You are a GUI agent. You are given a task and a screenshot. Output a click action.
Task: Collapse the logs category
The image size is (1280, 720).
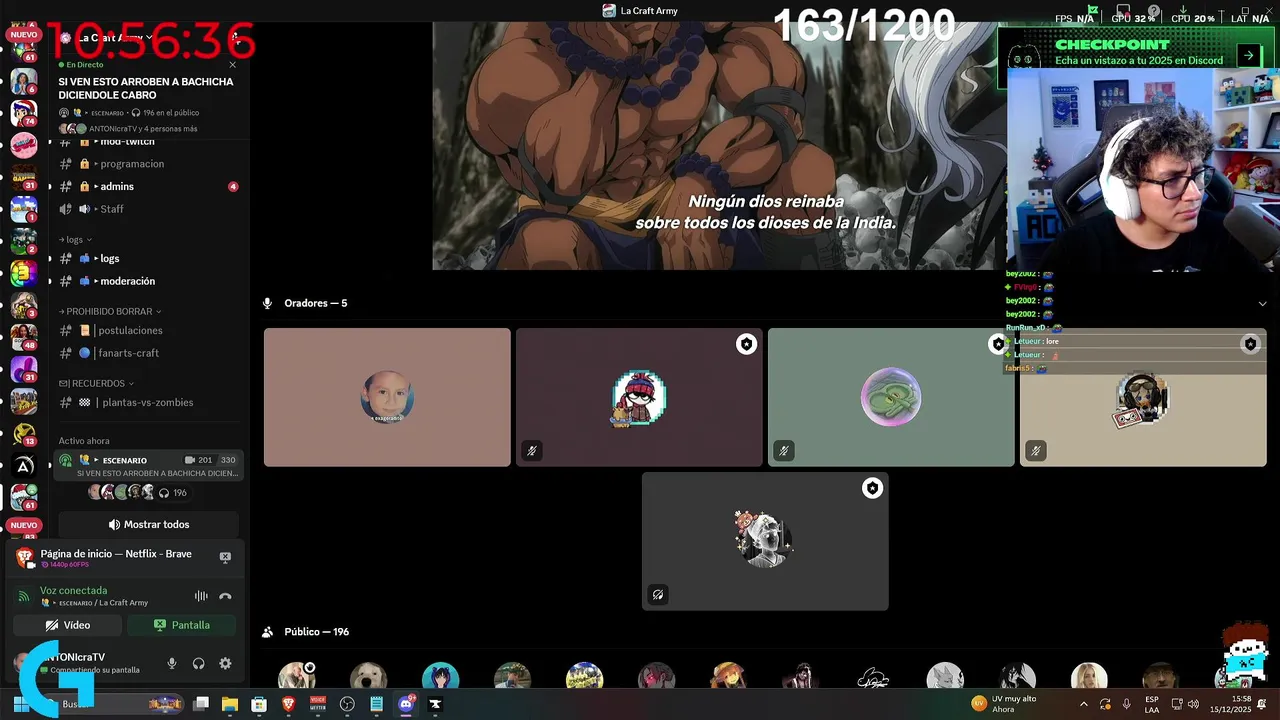[x=75, y=240]
